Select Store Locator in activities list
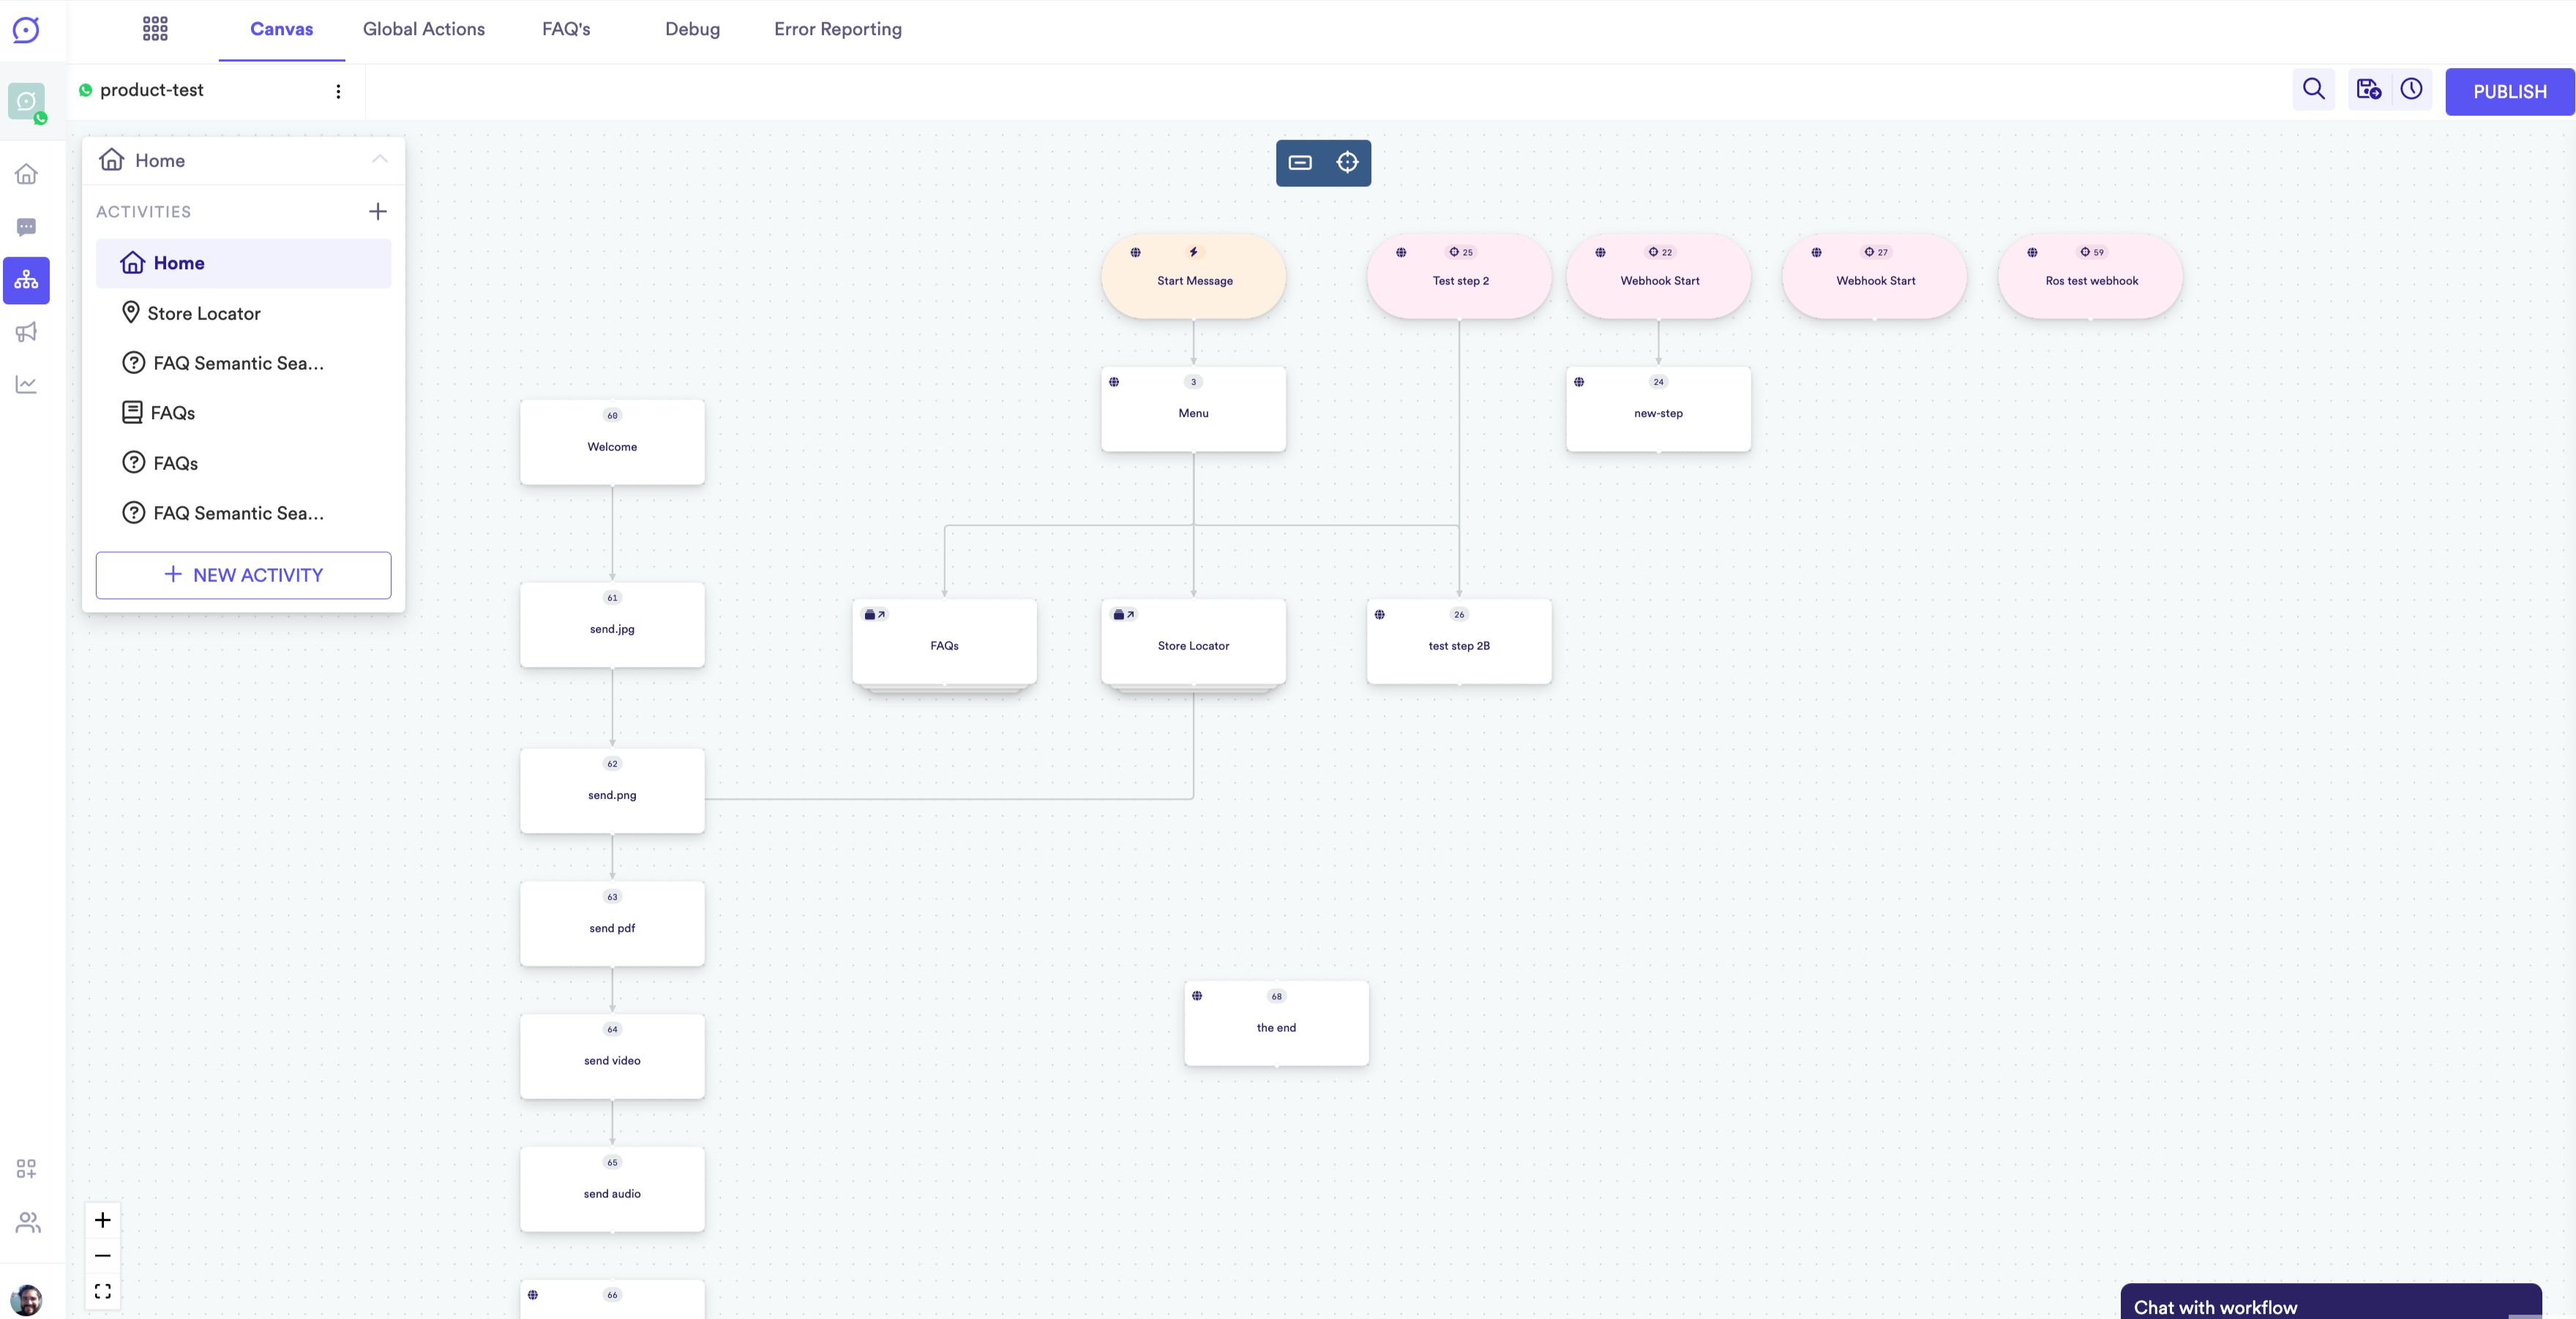 click(x=204, y=313)
